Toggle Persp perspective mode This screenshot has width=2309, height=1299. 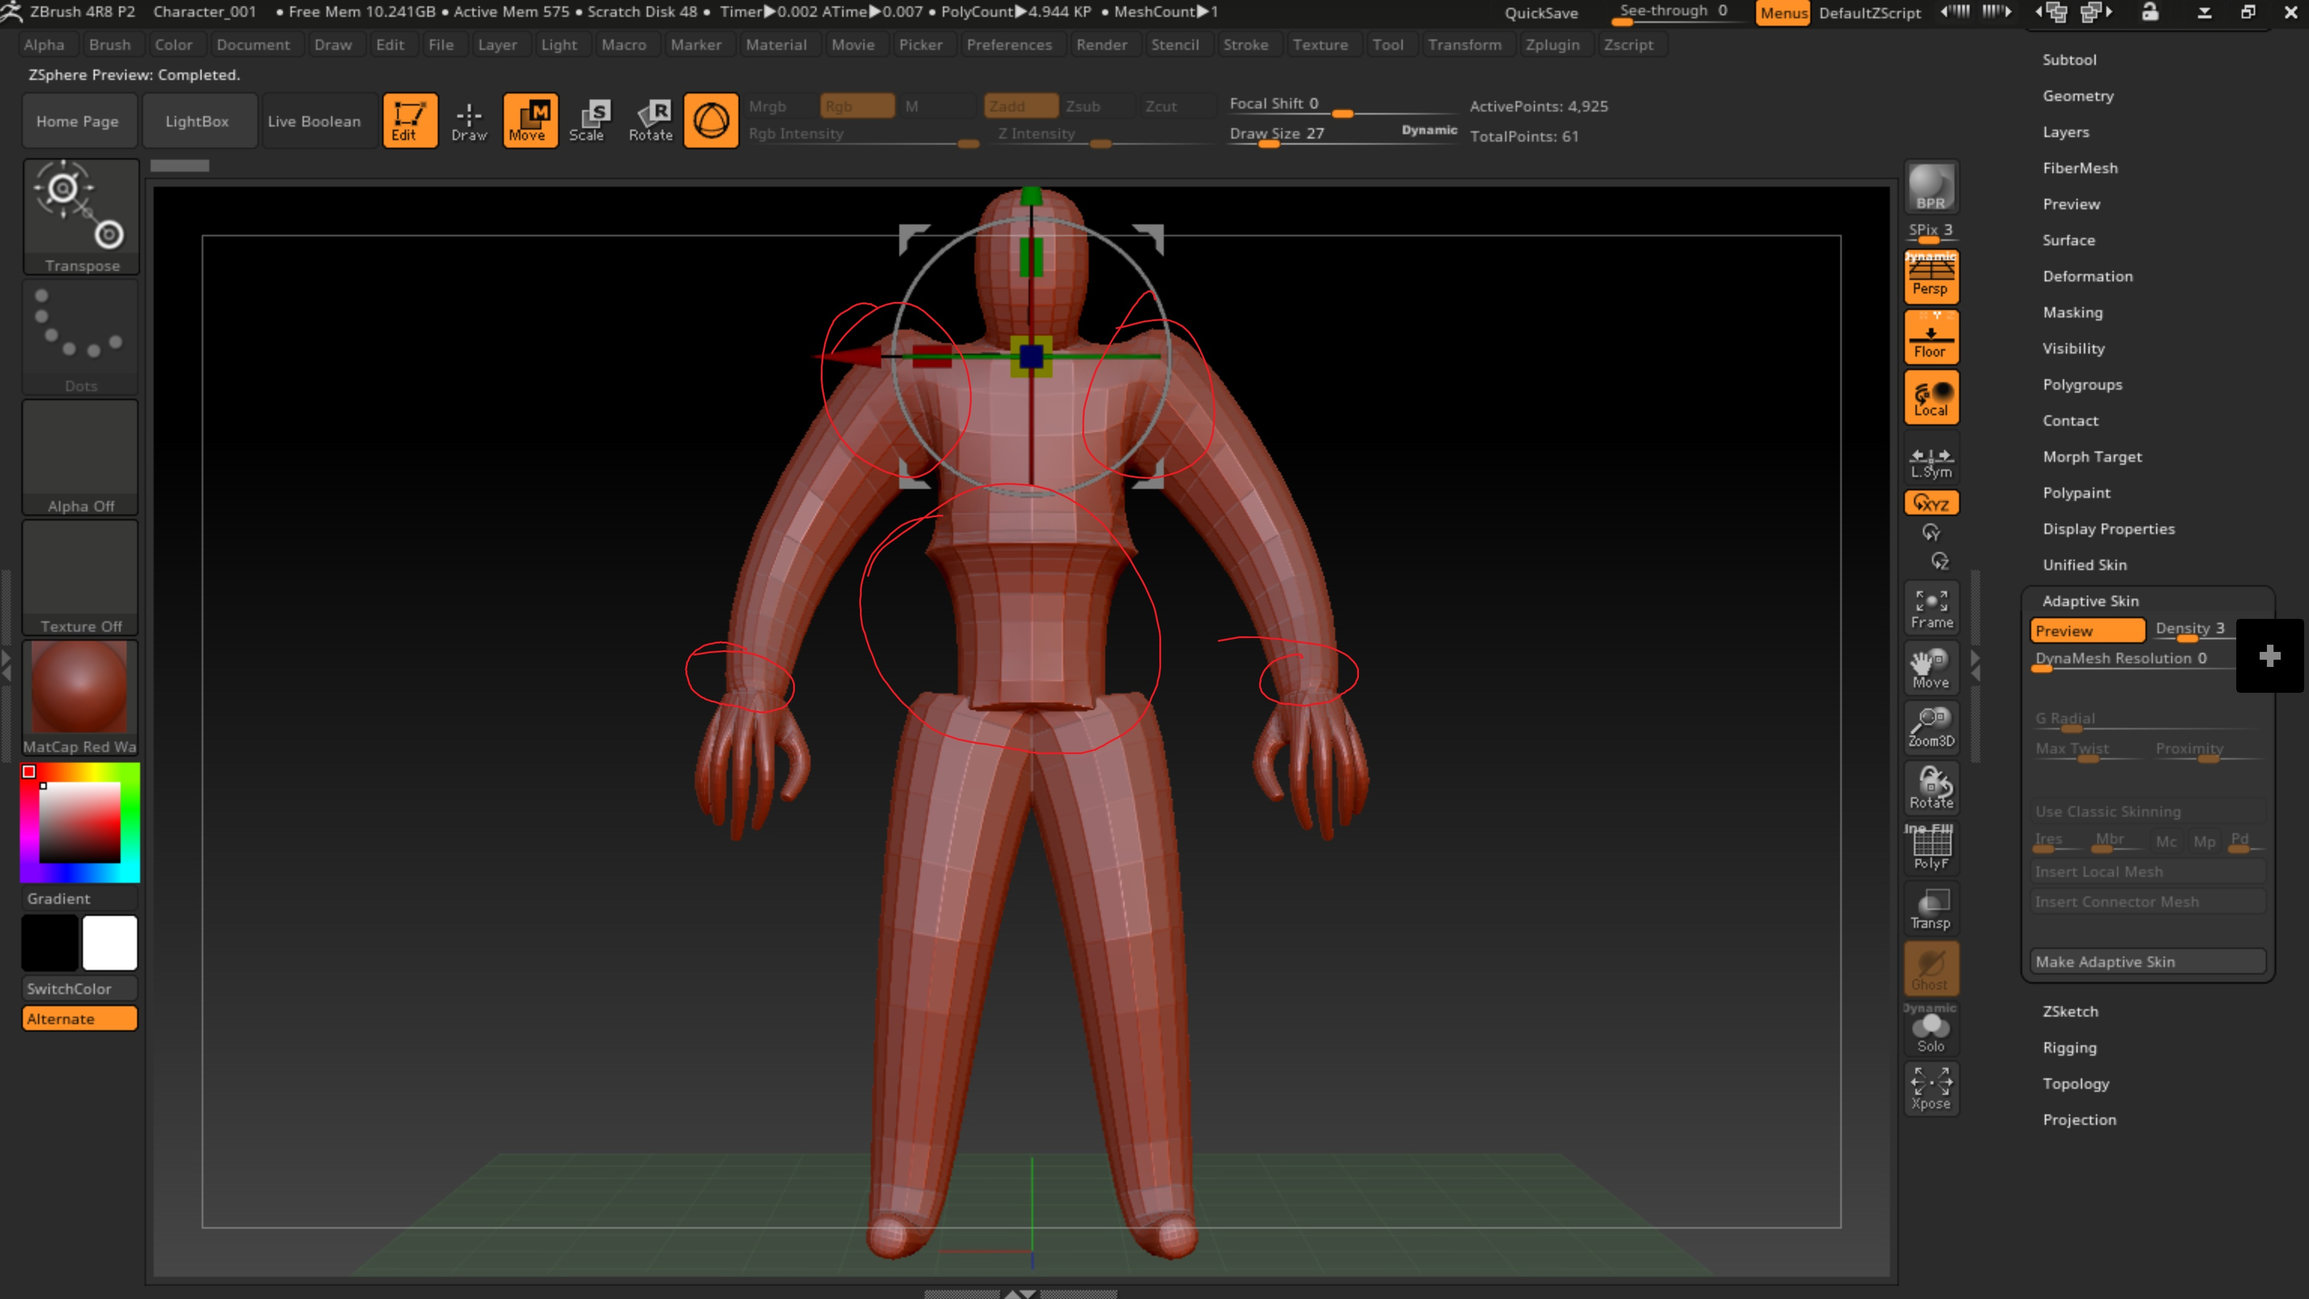click(x=1930, y=278)
